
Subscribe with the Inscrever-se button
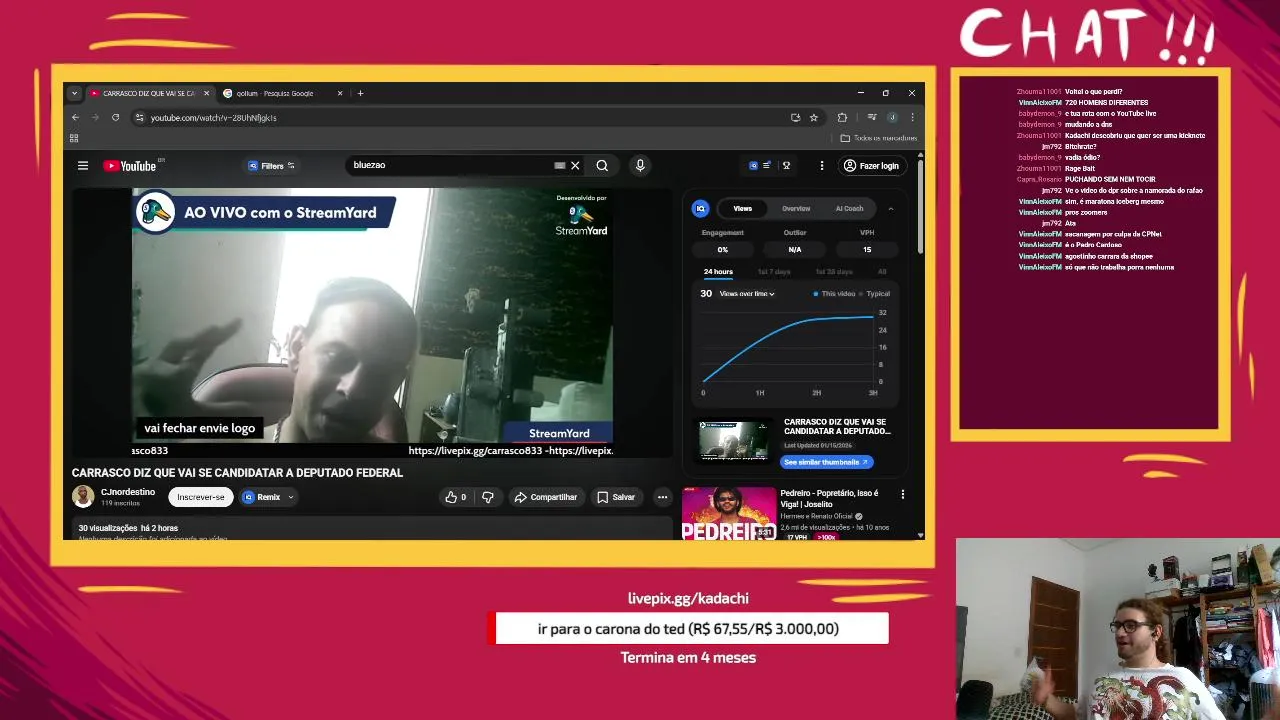coord(201,497)
